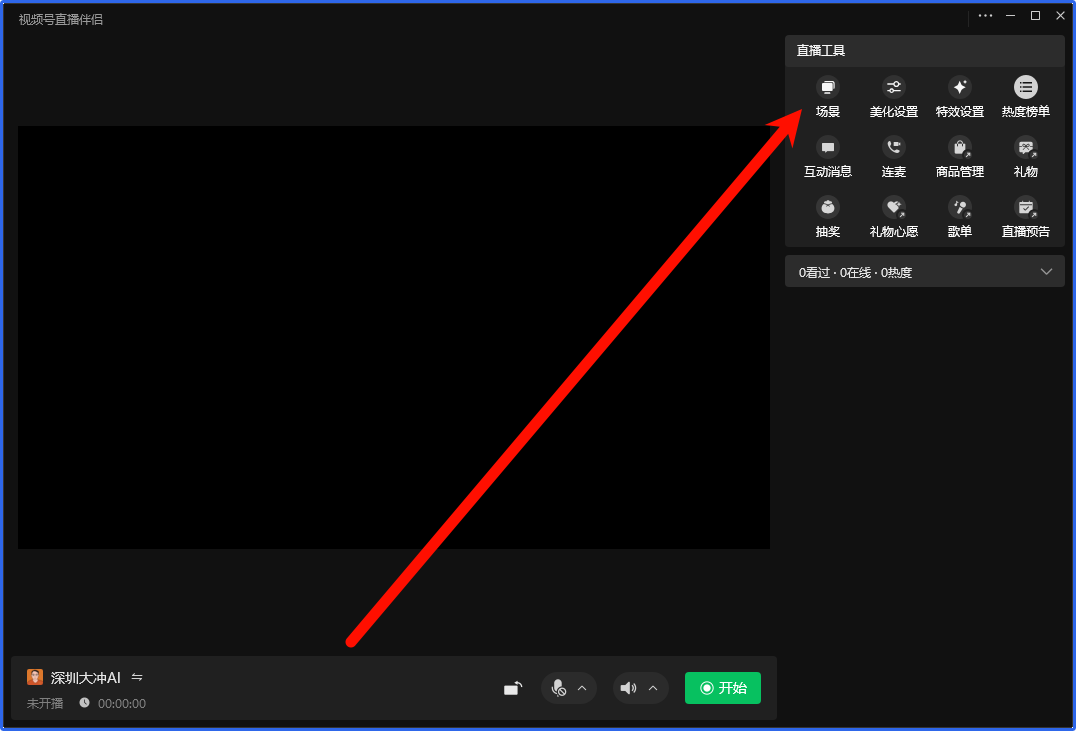Open the 歌单 song list

959,215
